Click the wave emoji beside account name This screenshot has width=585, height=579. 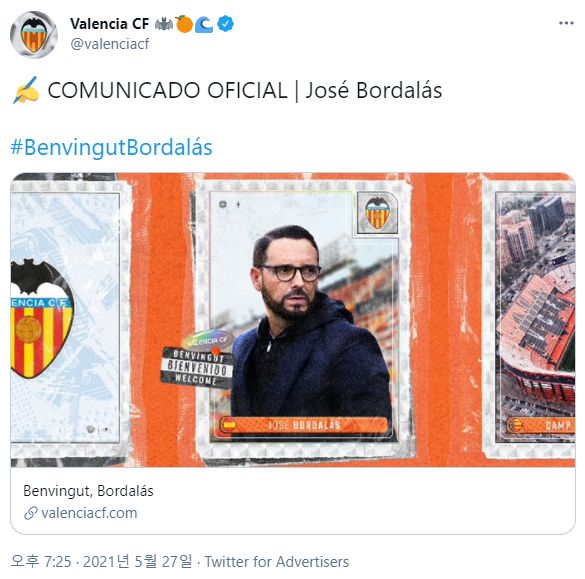(x=204, y=24)
